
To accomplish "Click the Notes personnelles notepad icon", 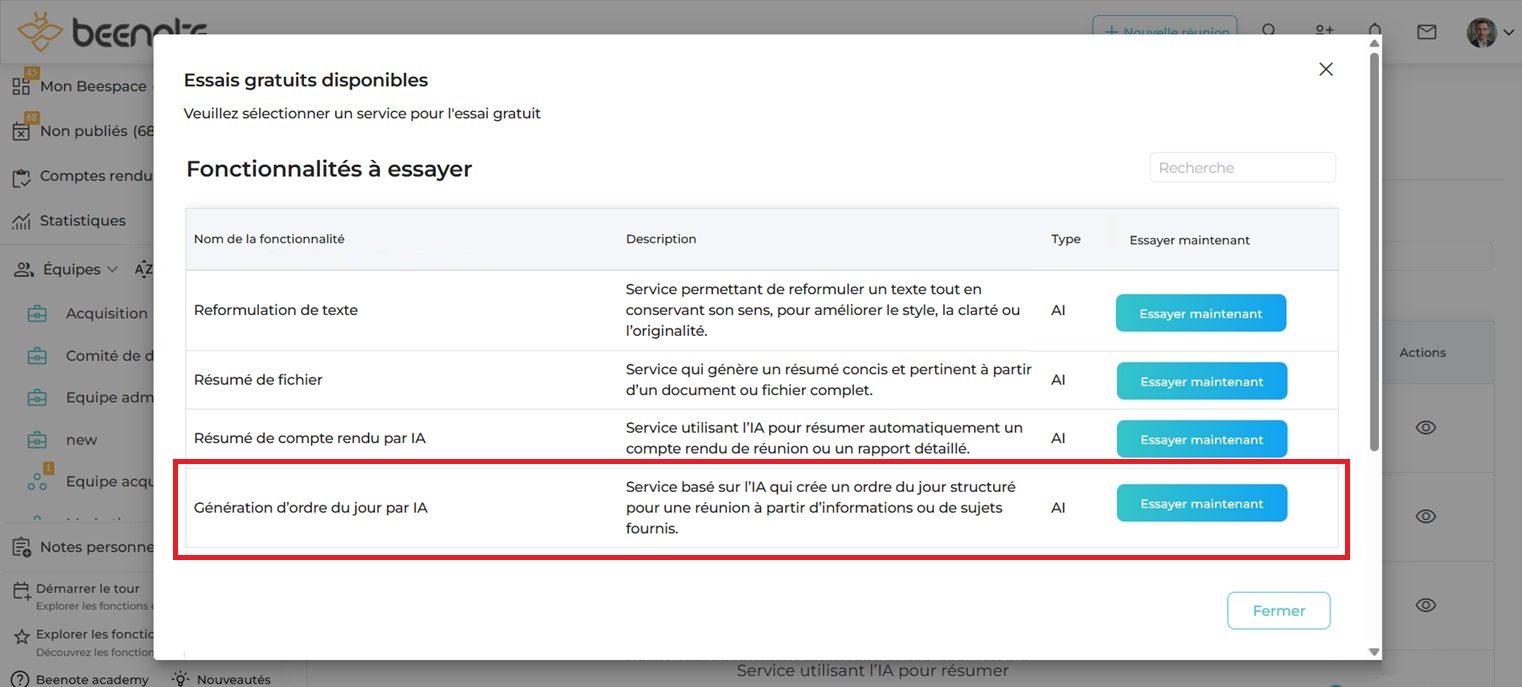I will pyautogui.click(x=21, y=547).
